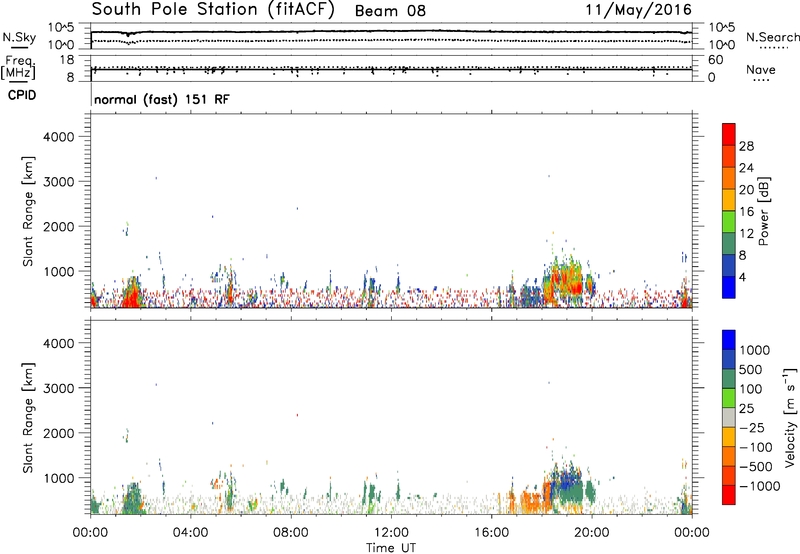Click the orange negative-velocity patch near 17:30
800x554 pixels.
pos(532,502)
